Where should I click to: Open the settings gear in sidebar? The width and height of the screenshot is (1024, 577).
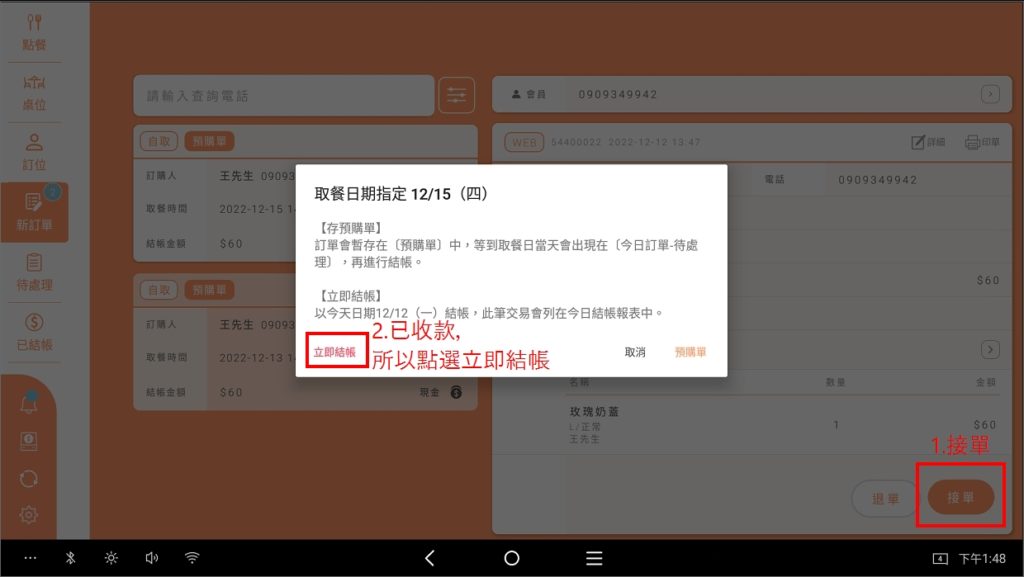29,515
